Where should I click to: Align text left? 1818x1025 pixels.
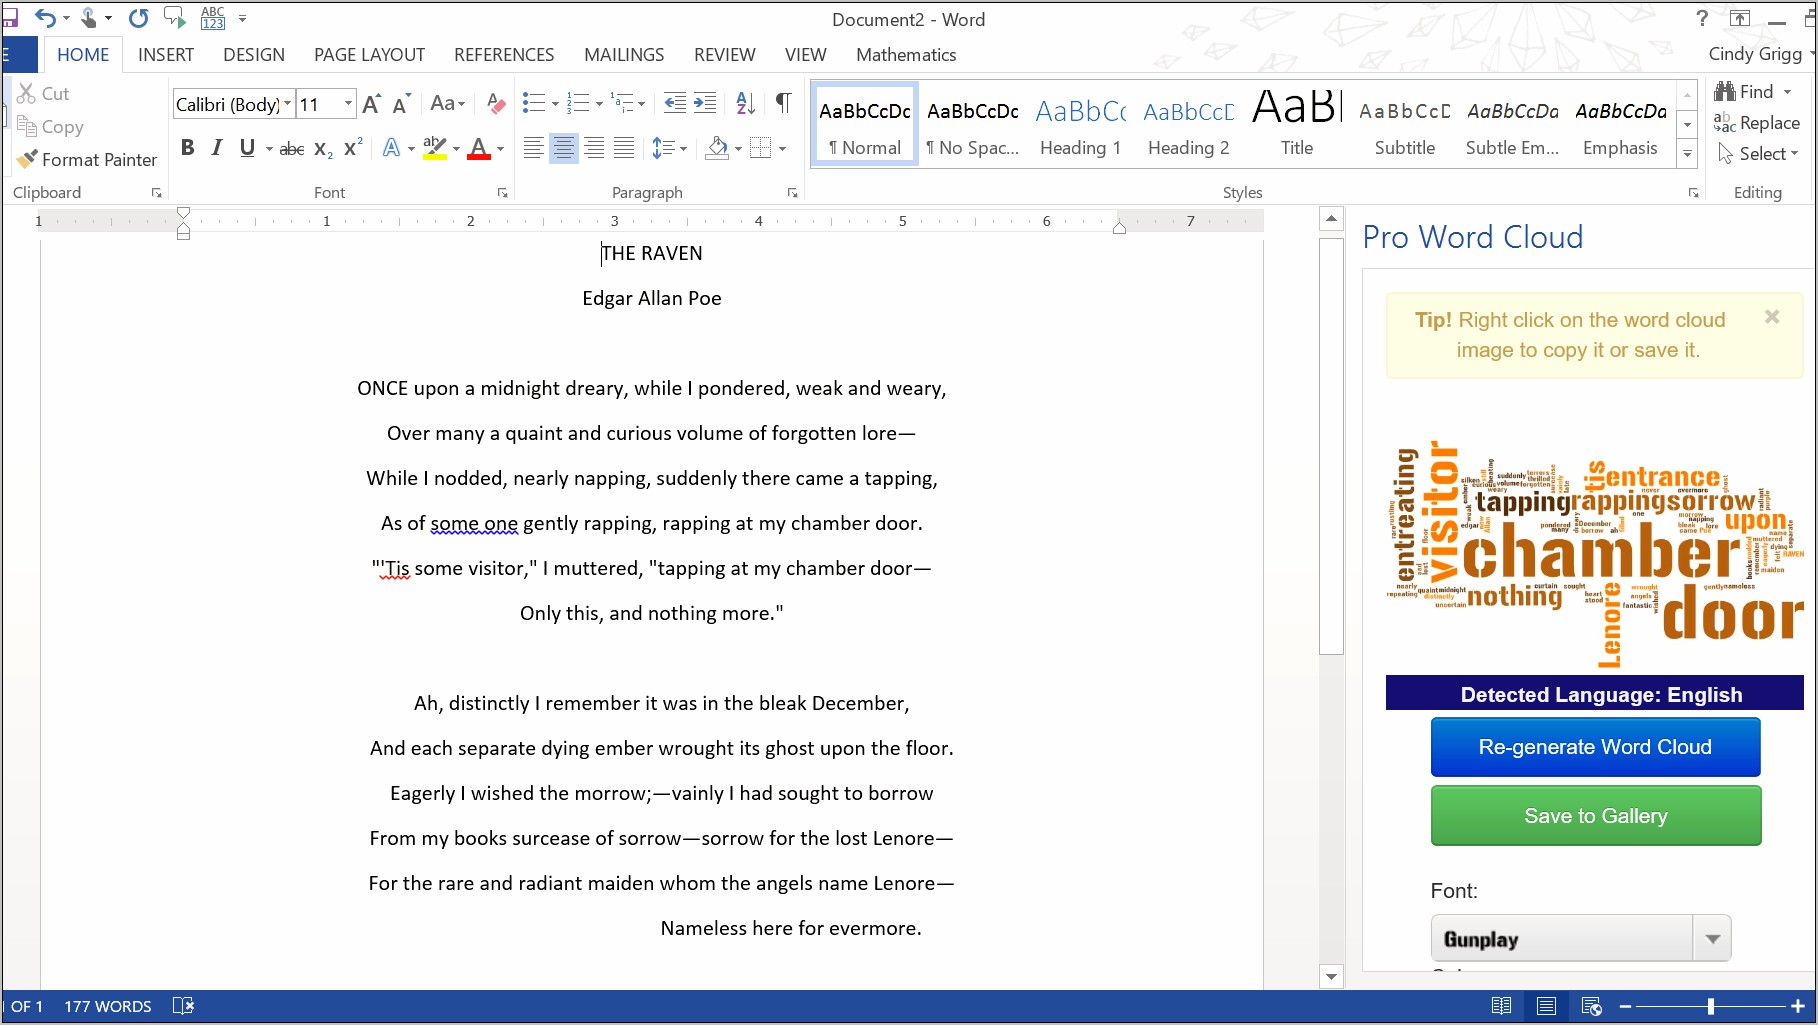534,149
